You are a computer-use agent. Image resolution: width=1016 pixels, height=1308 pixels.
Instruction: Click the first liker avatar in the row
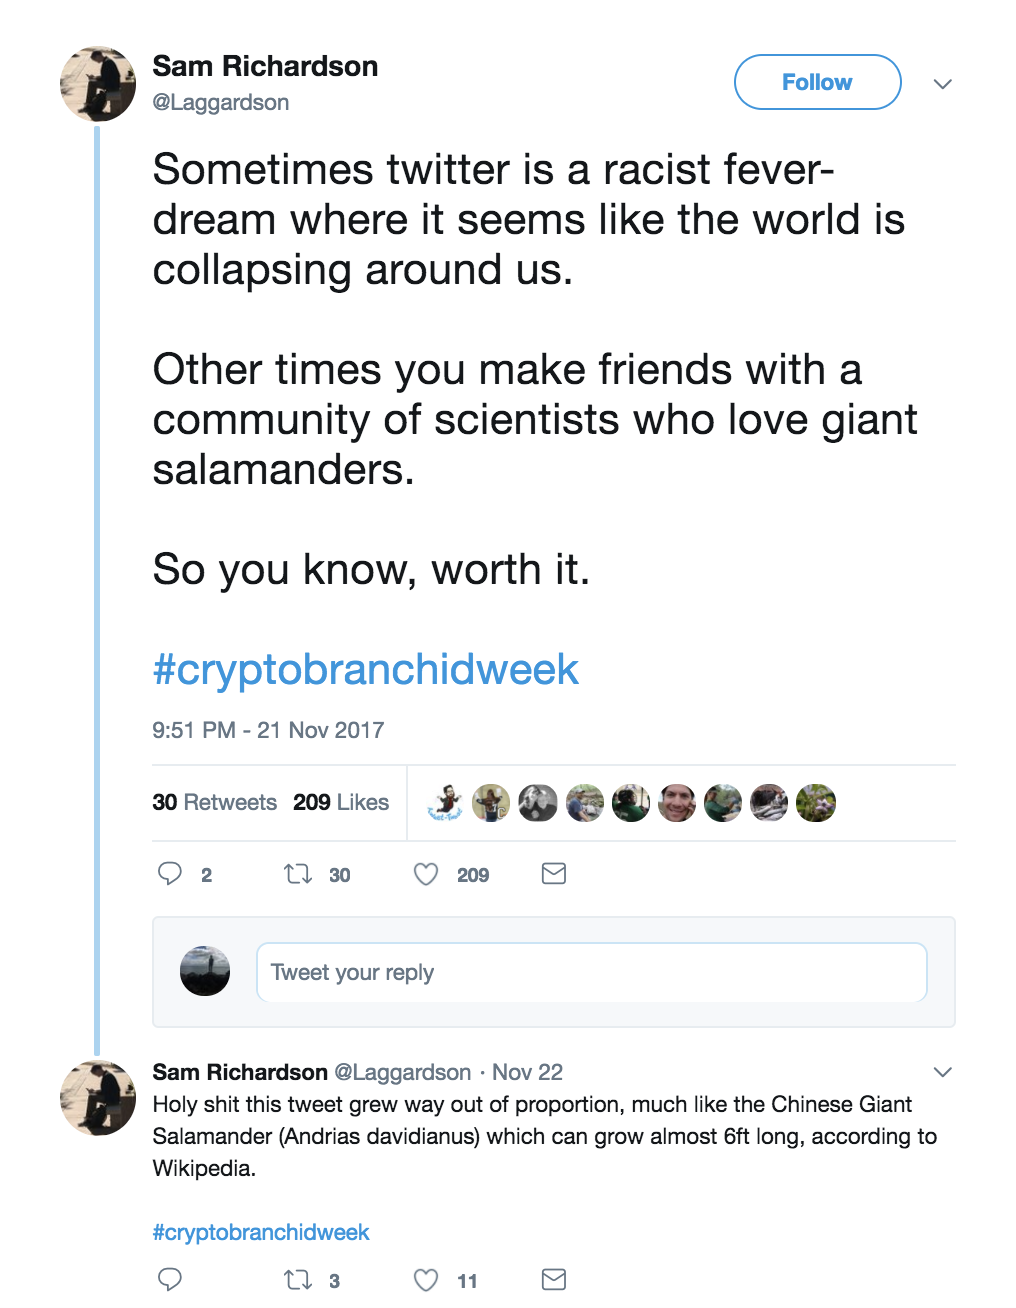click(x=445, y=802)
